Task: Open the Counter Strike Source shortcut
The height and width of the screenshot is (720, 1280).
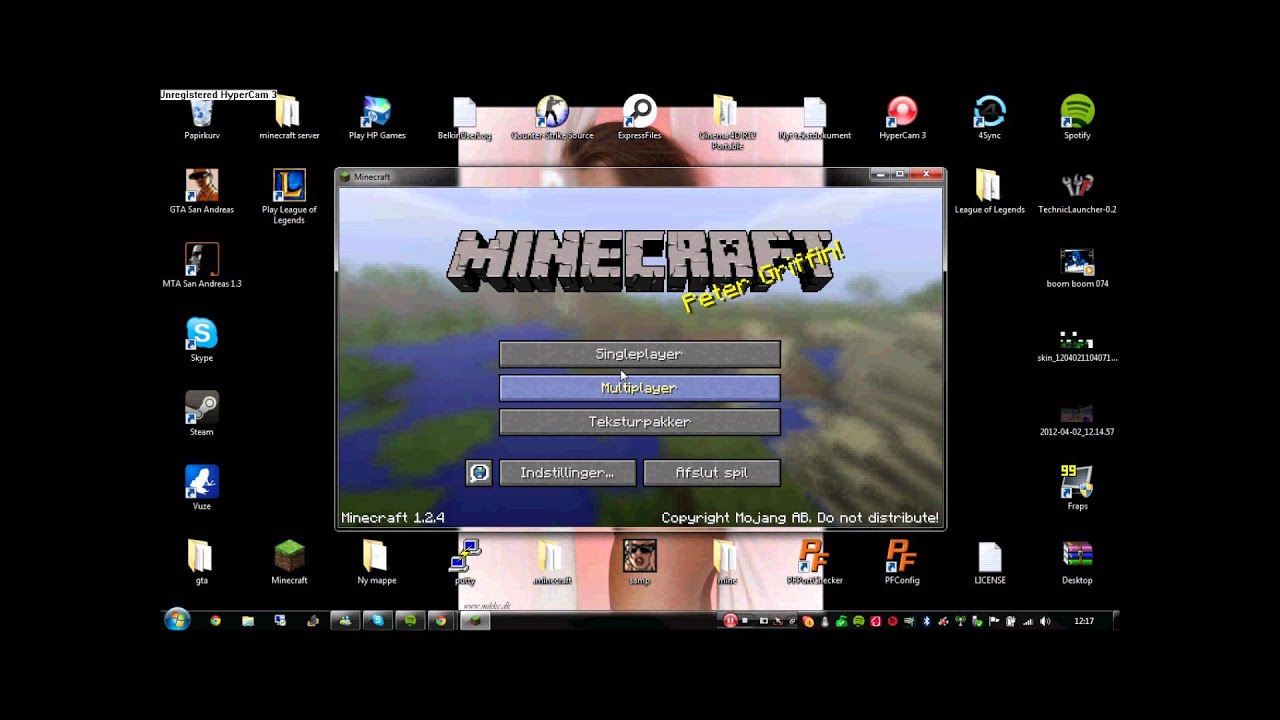Action: (x=552, y=119)
